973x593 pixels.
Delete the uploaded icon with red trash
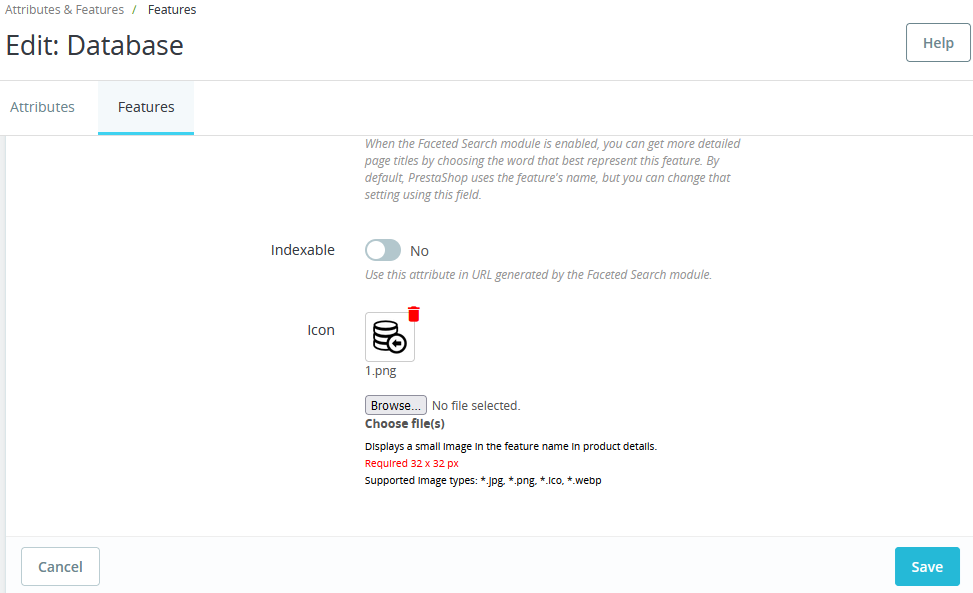coord(414,314)
